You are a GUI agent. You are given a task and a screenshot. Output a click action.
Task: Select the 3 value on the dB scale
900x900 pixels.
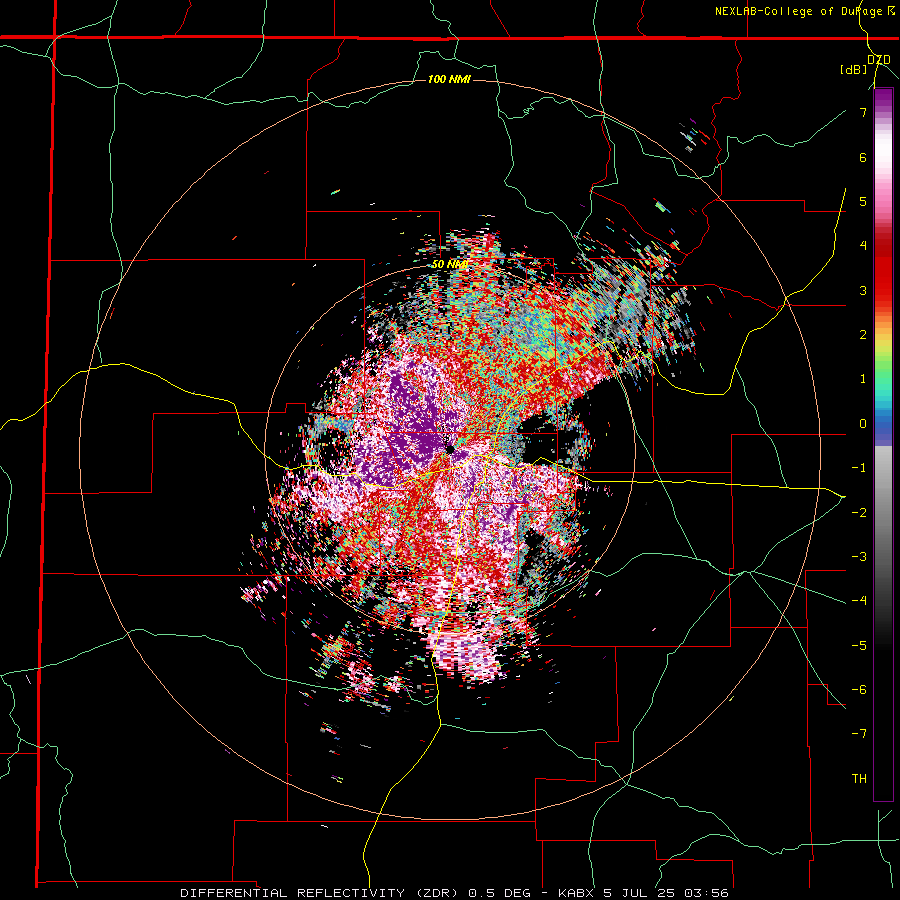pos(863,290)
